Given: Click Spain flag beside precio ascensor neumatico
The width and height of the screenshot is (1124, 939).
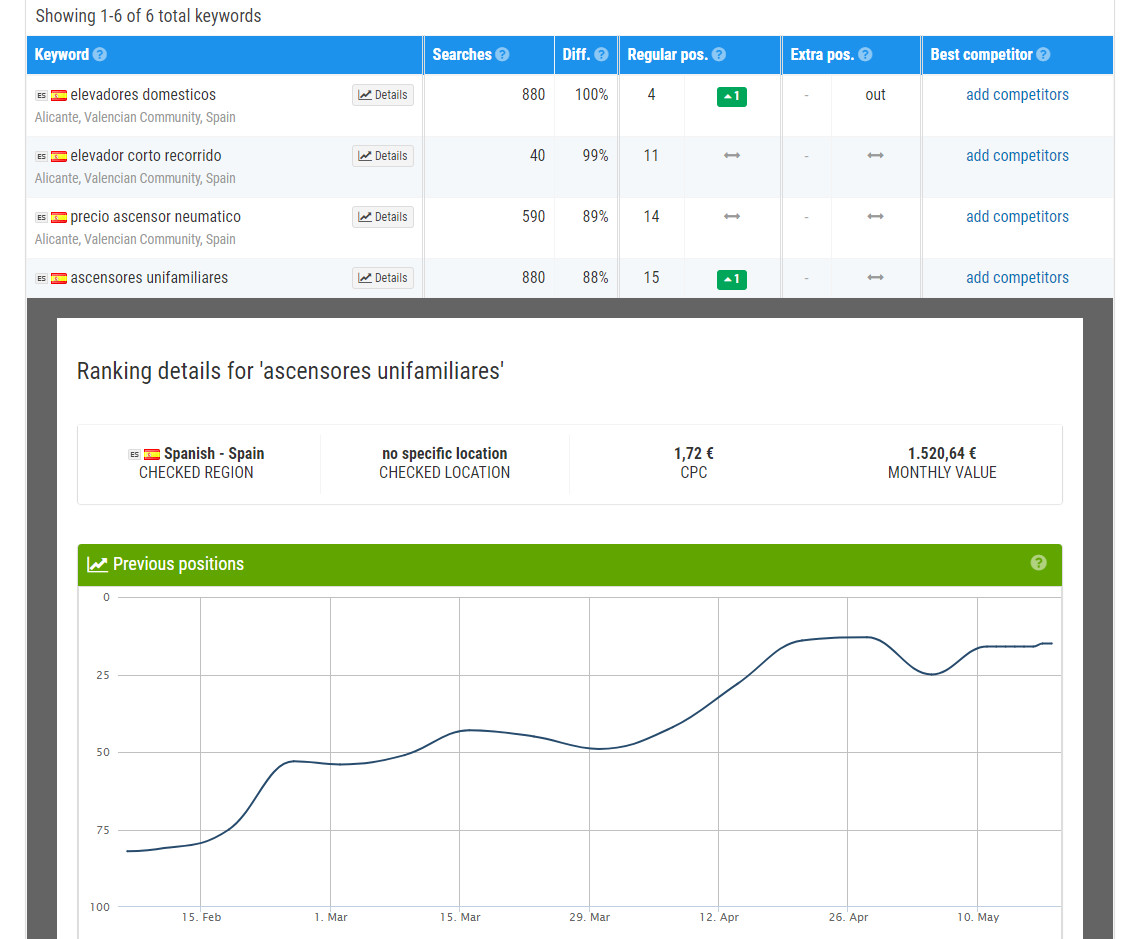Looking at the screenshot, I should point(59,217).
